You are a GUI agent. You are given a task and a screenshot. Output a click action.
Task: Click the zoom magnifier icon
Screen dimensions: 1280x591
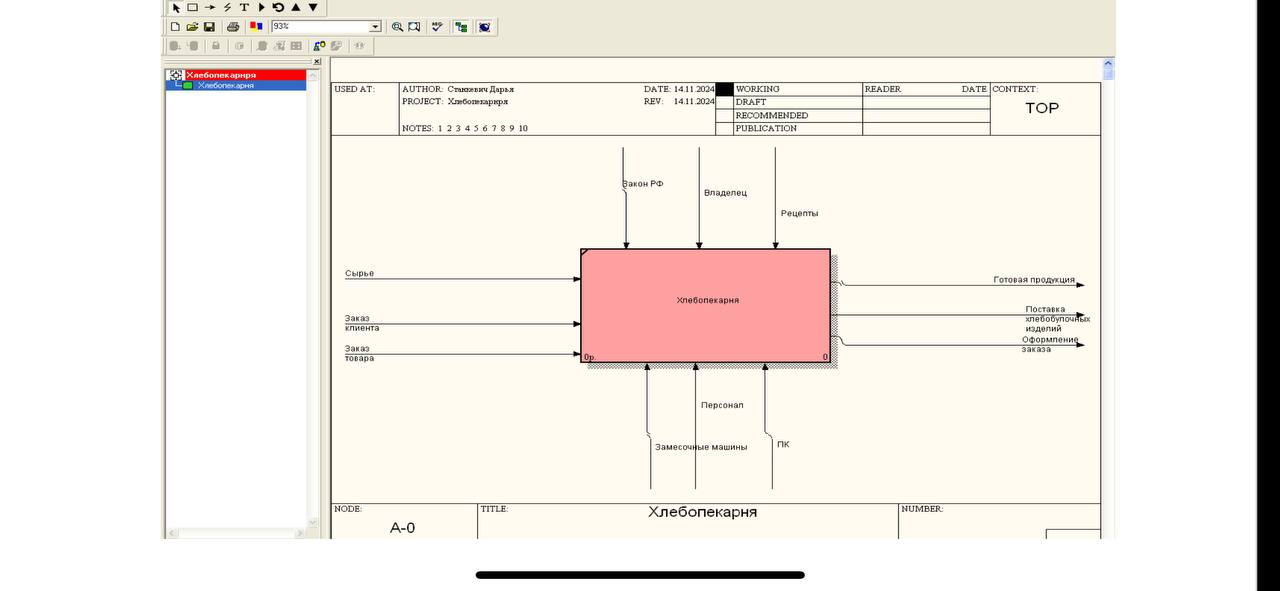pos(397,27)
